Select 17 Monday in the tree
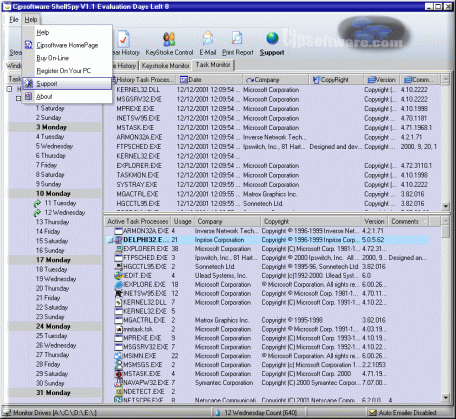Image resolution: width=456 pixels, height=419 pixels. (53, 260)
